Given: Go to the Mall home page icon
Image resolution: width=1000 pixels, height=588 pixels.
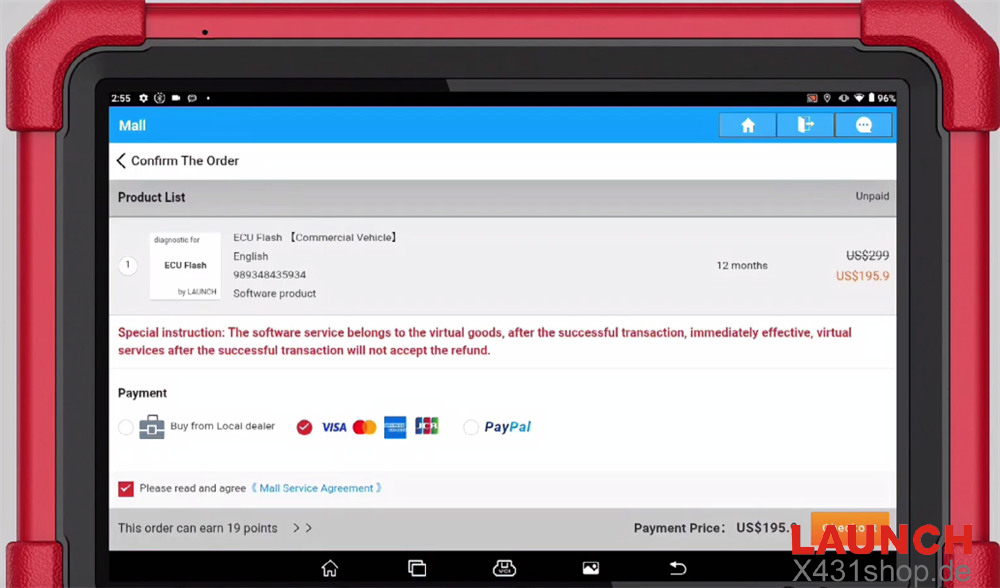Looking at the screenshot, I should (x=747, y=125).
